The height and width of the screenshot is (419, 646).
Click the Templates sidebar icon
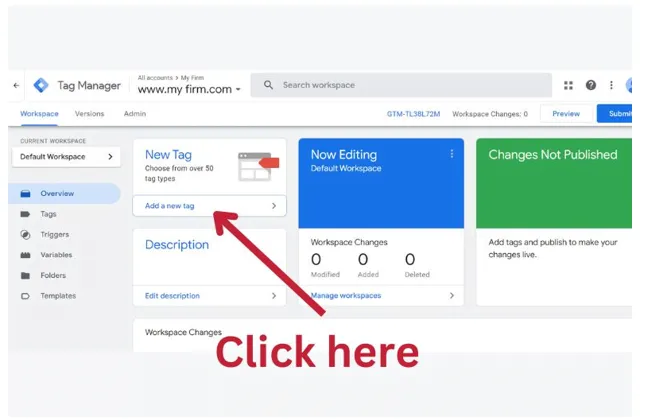[x=26, y=296]
